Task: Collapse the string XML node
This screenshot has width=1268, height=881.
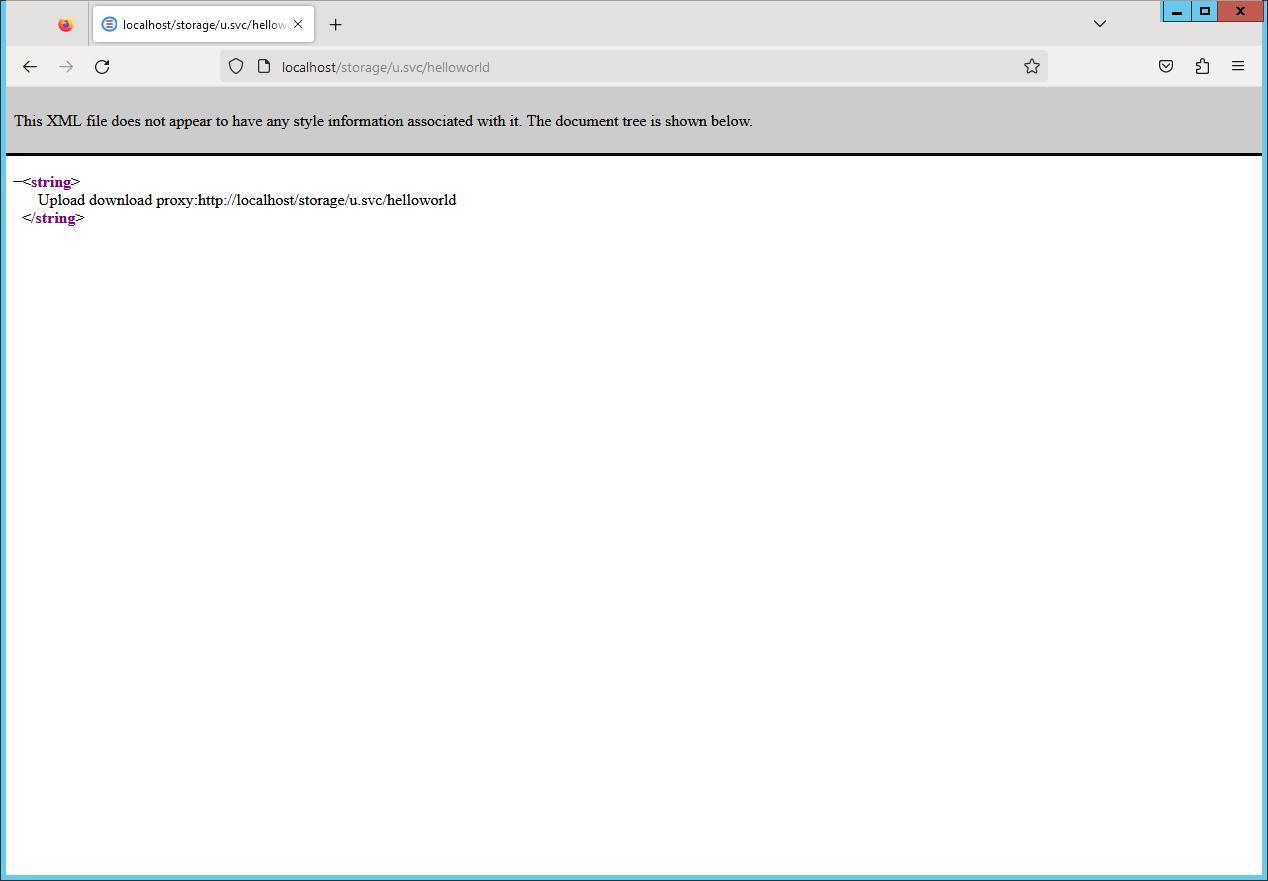Action: tap(17, 182)
